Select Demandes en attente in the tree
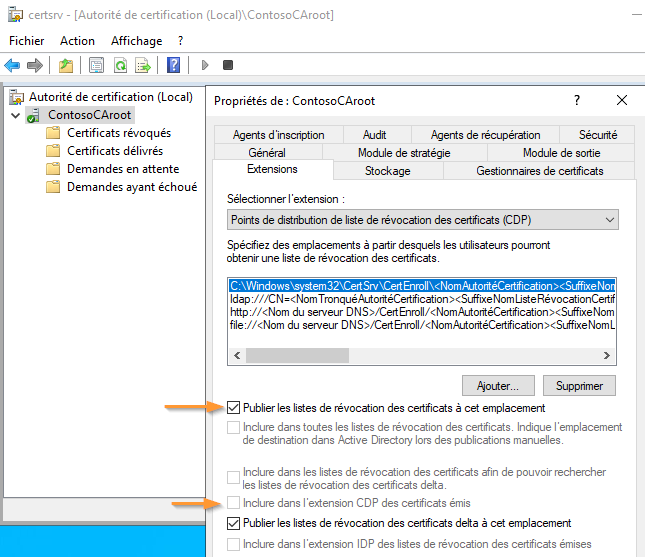 pos(123,169)
